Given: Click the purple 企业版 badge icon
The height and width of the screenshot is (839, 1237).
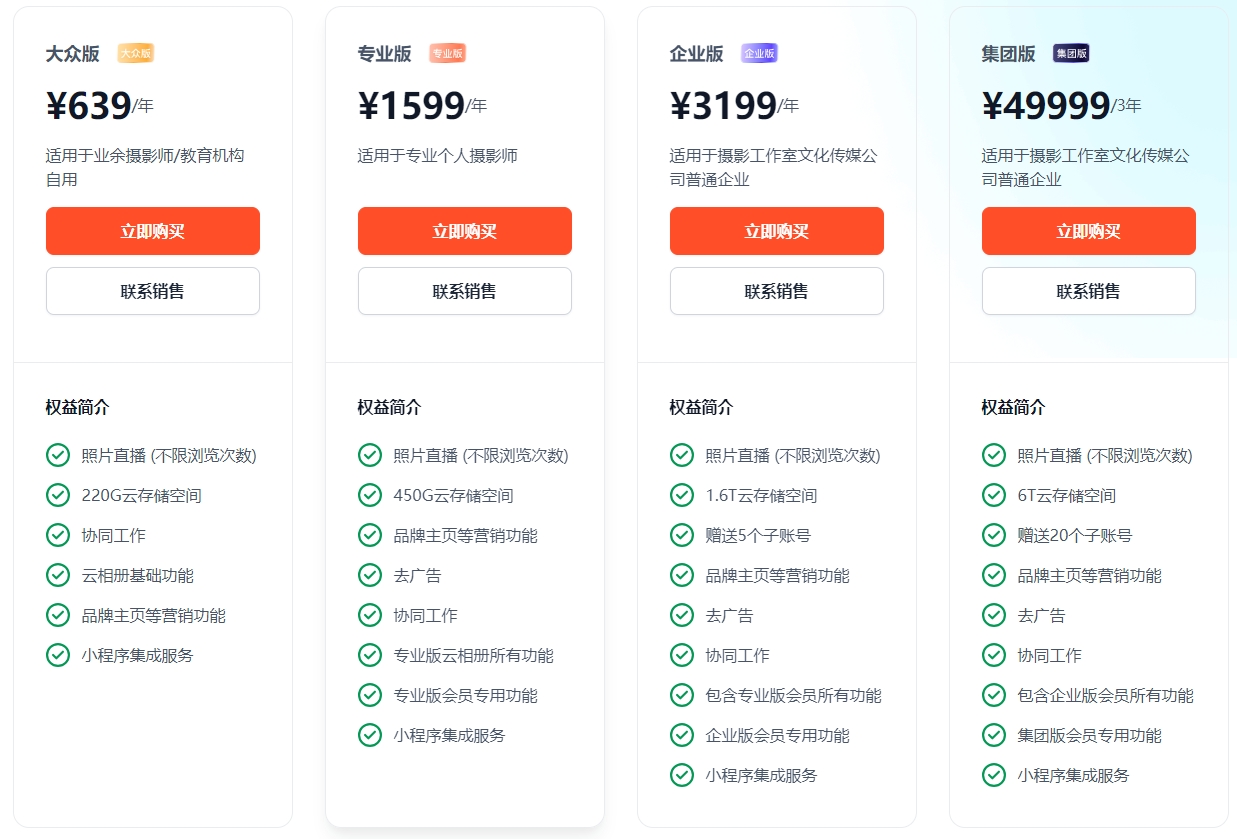Looking at the screenshot, I should coord(759,54).
